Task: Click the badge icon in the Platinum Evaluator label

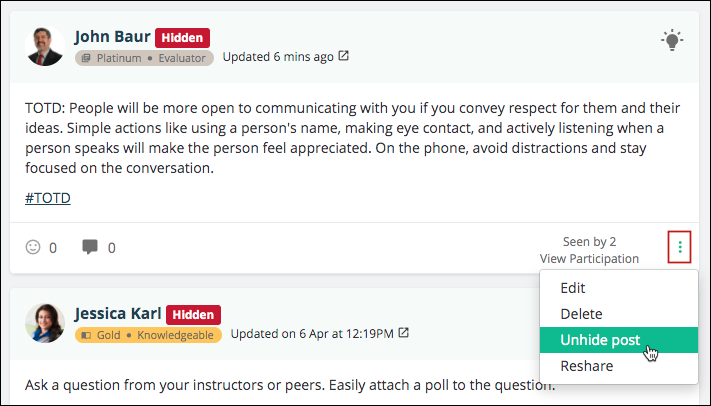Action: coord(86,59)
